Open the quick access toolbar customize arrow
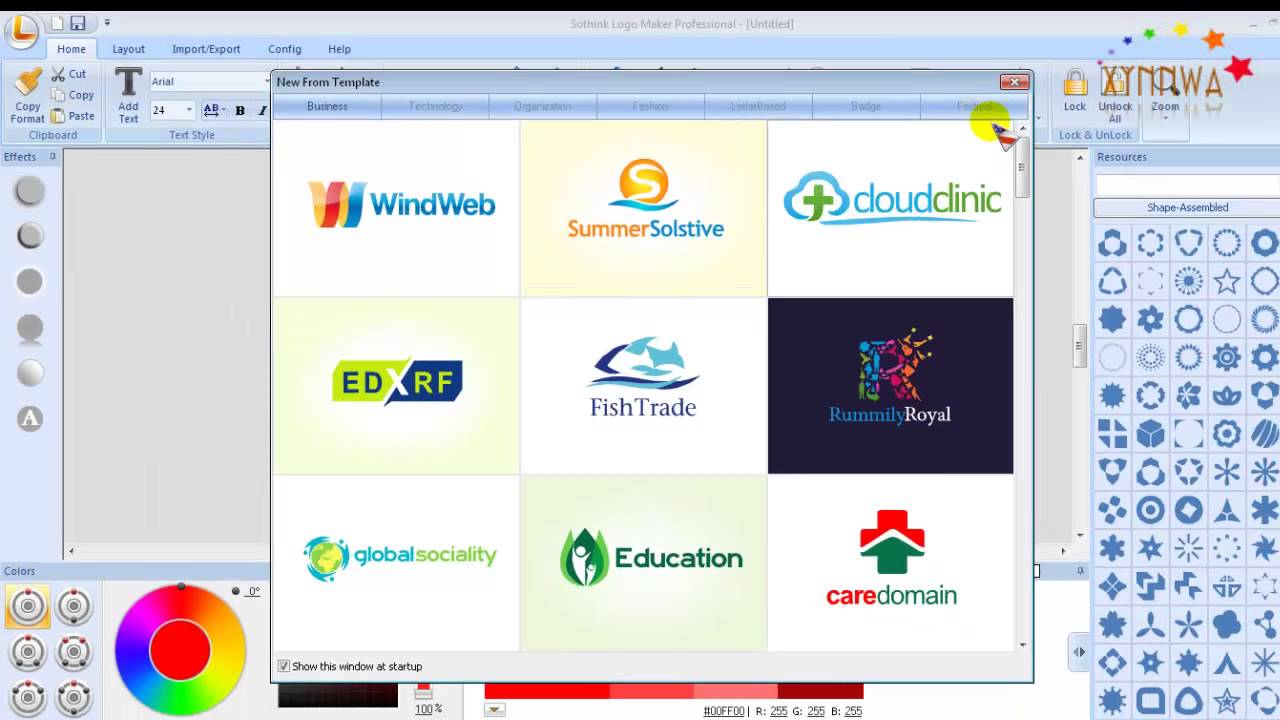 point(107,23)
